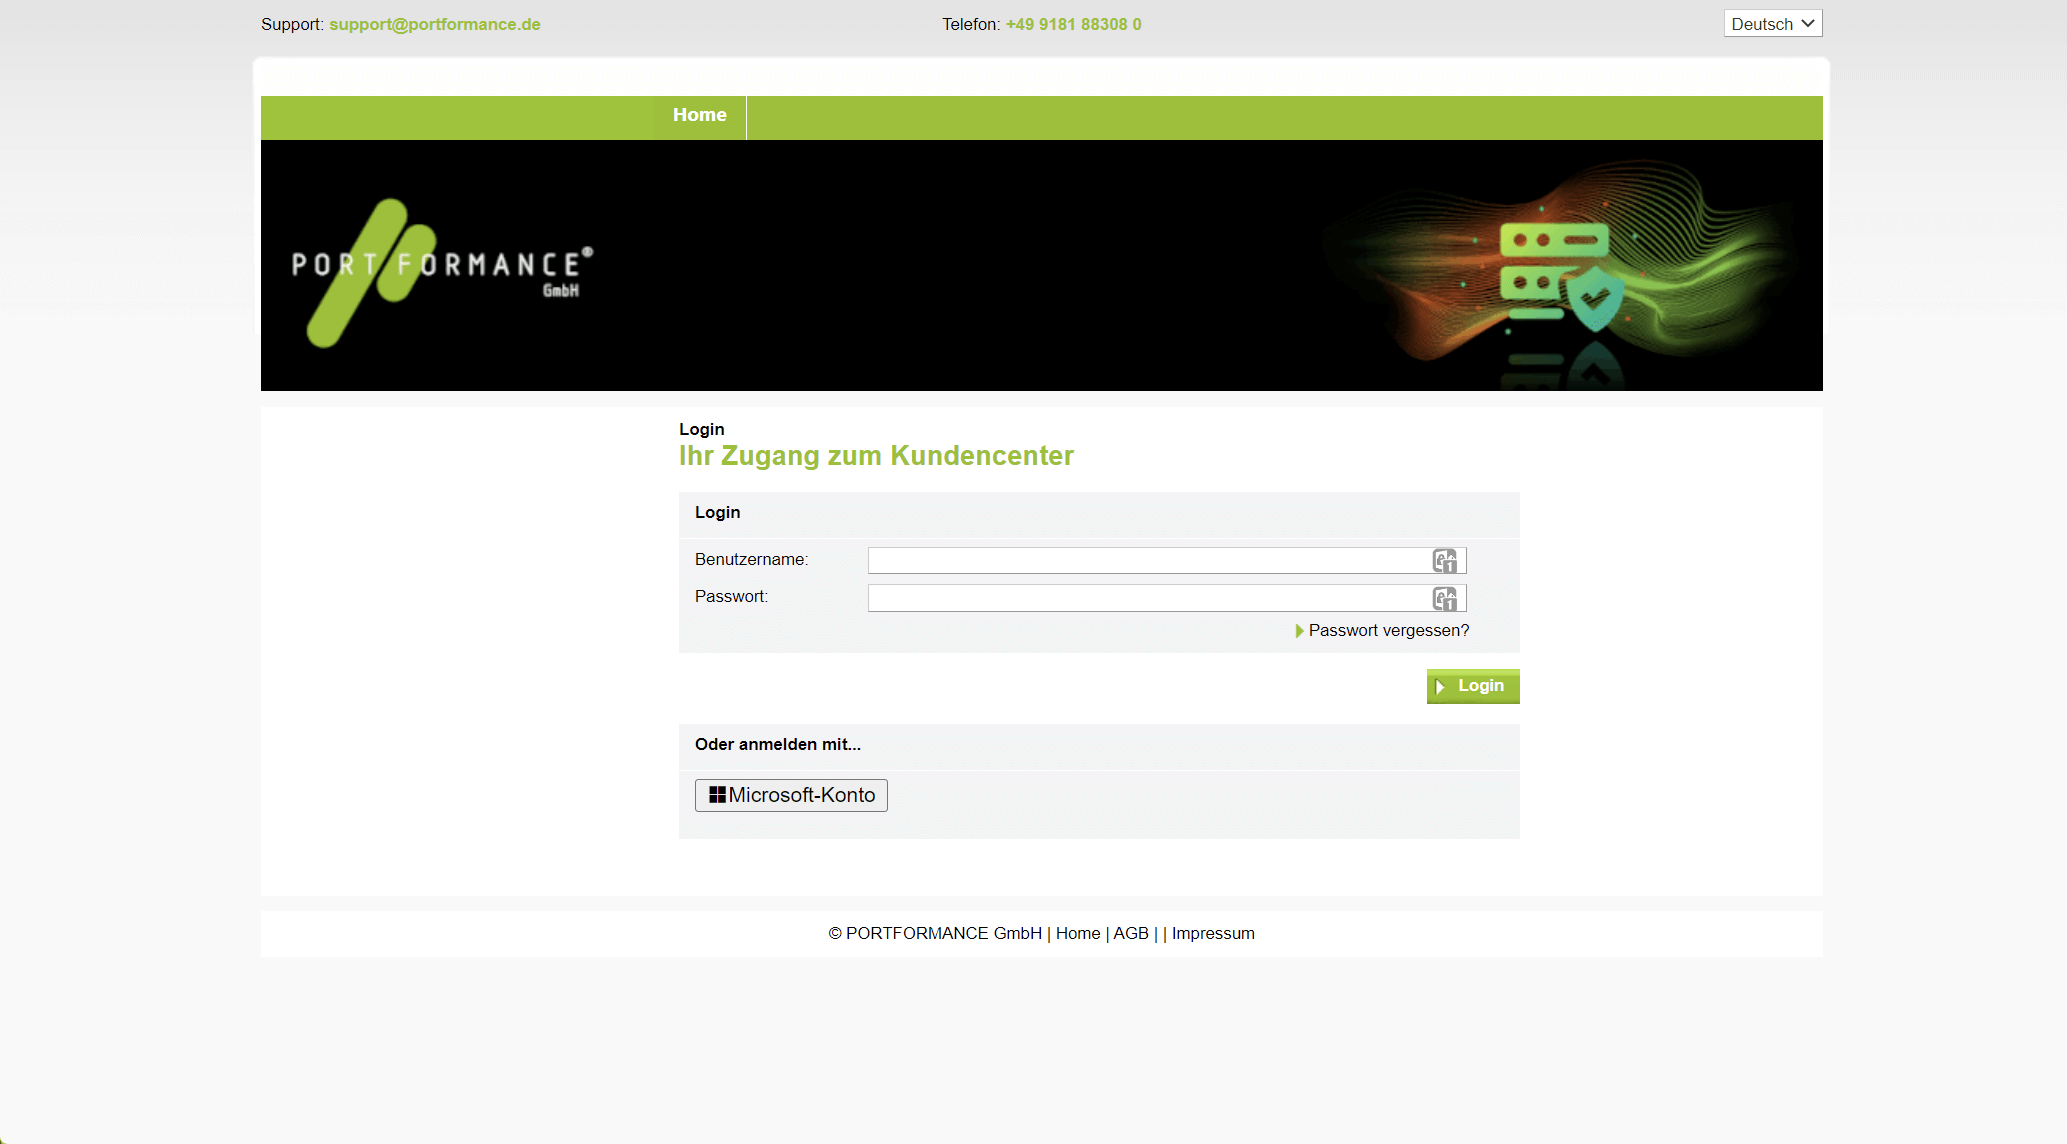
Task: Click the password manager icon in Benutzername field
Action: [x=1444, y=561]
